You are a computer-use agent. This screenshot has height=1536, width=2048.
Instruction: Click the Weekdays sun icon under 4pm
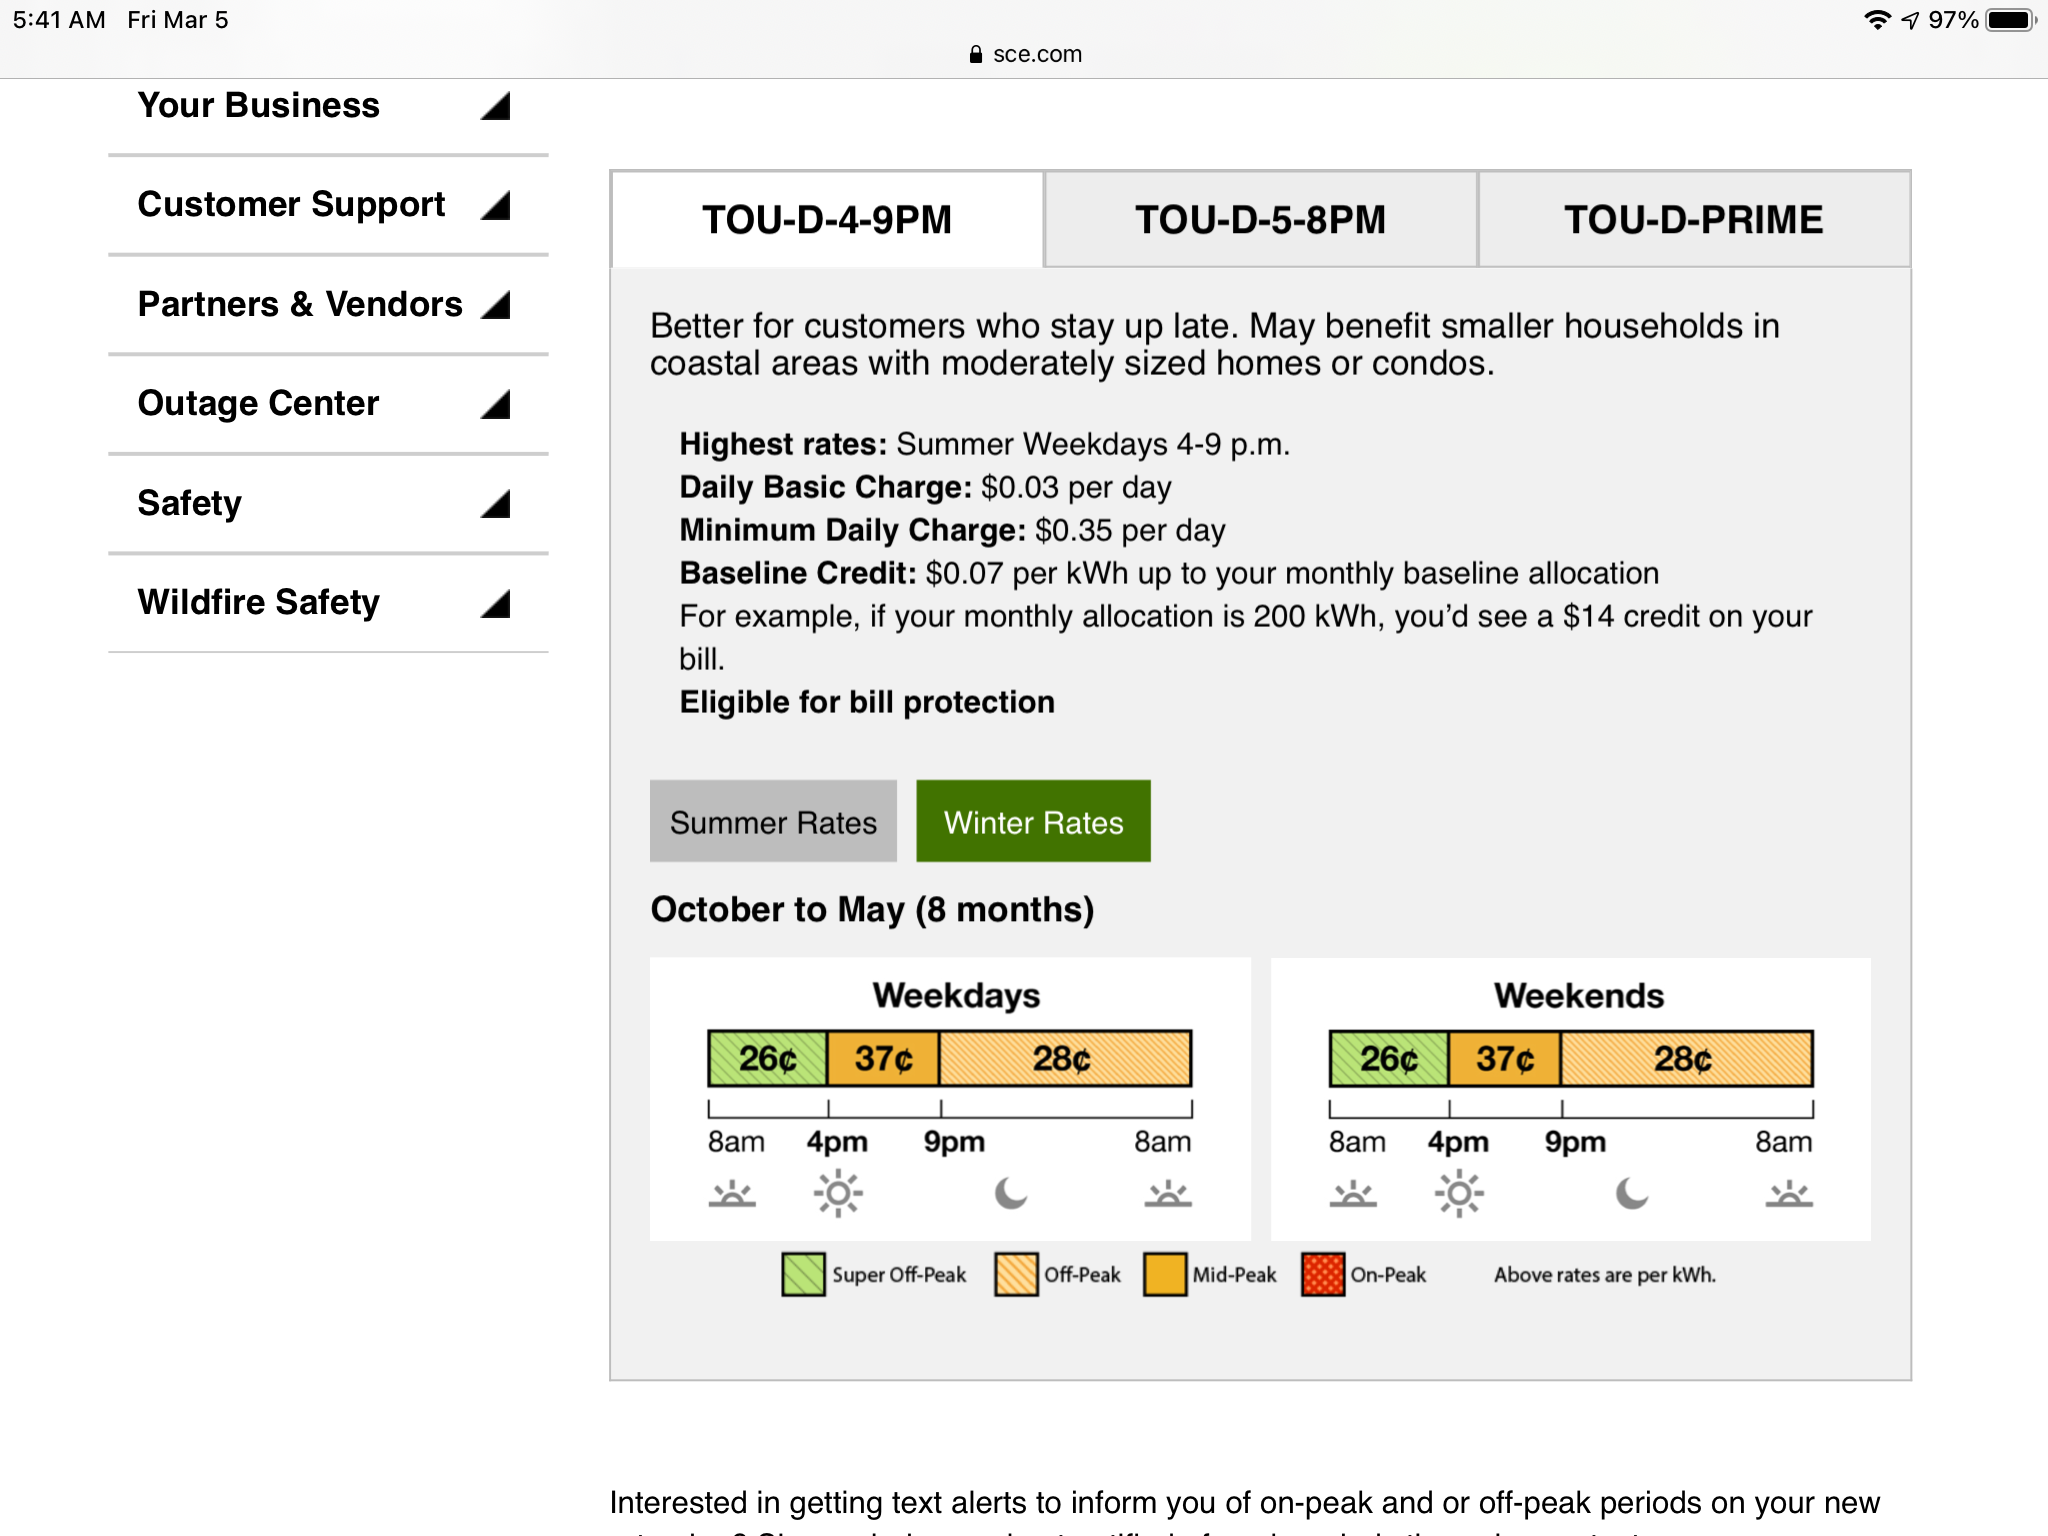click(x=838, y=1194)
